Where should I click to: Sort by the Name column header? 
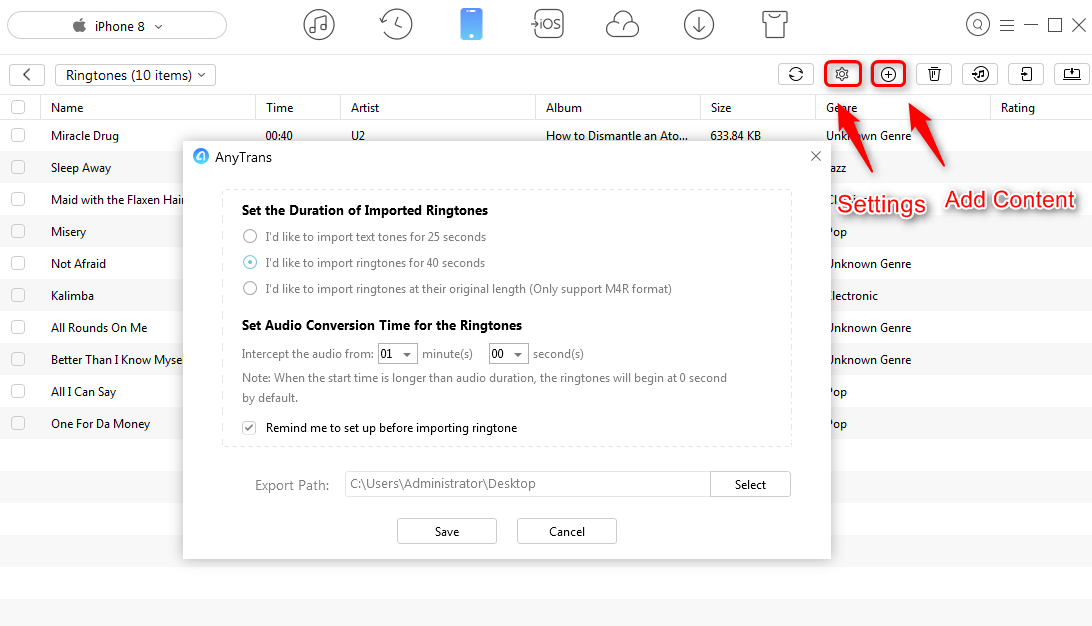pyautogui.click(x=67, y=108)
